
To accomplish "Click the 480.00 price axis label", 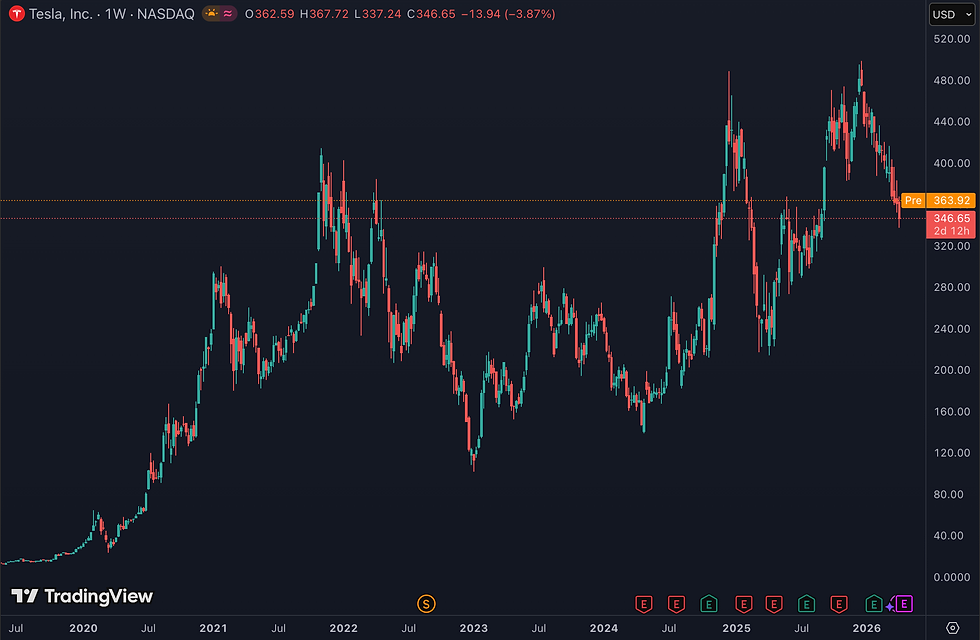I will [951, 80].
